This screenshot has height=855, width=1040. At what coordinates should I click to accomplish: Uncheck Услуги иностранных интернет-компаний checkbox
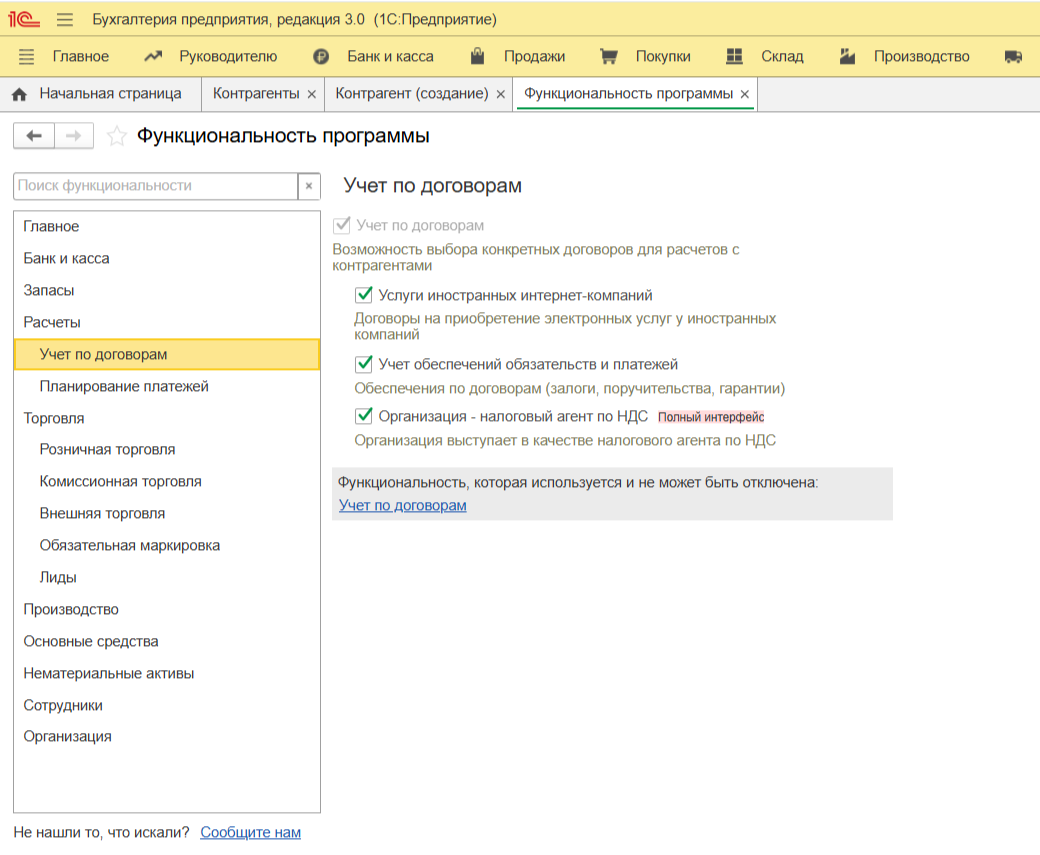coord(364,295)
